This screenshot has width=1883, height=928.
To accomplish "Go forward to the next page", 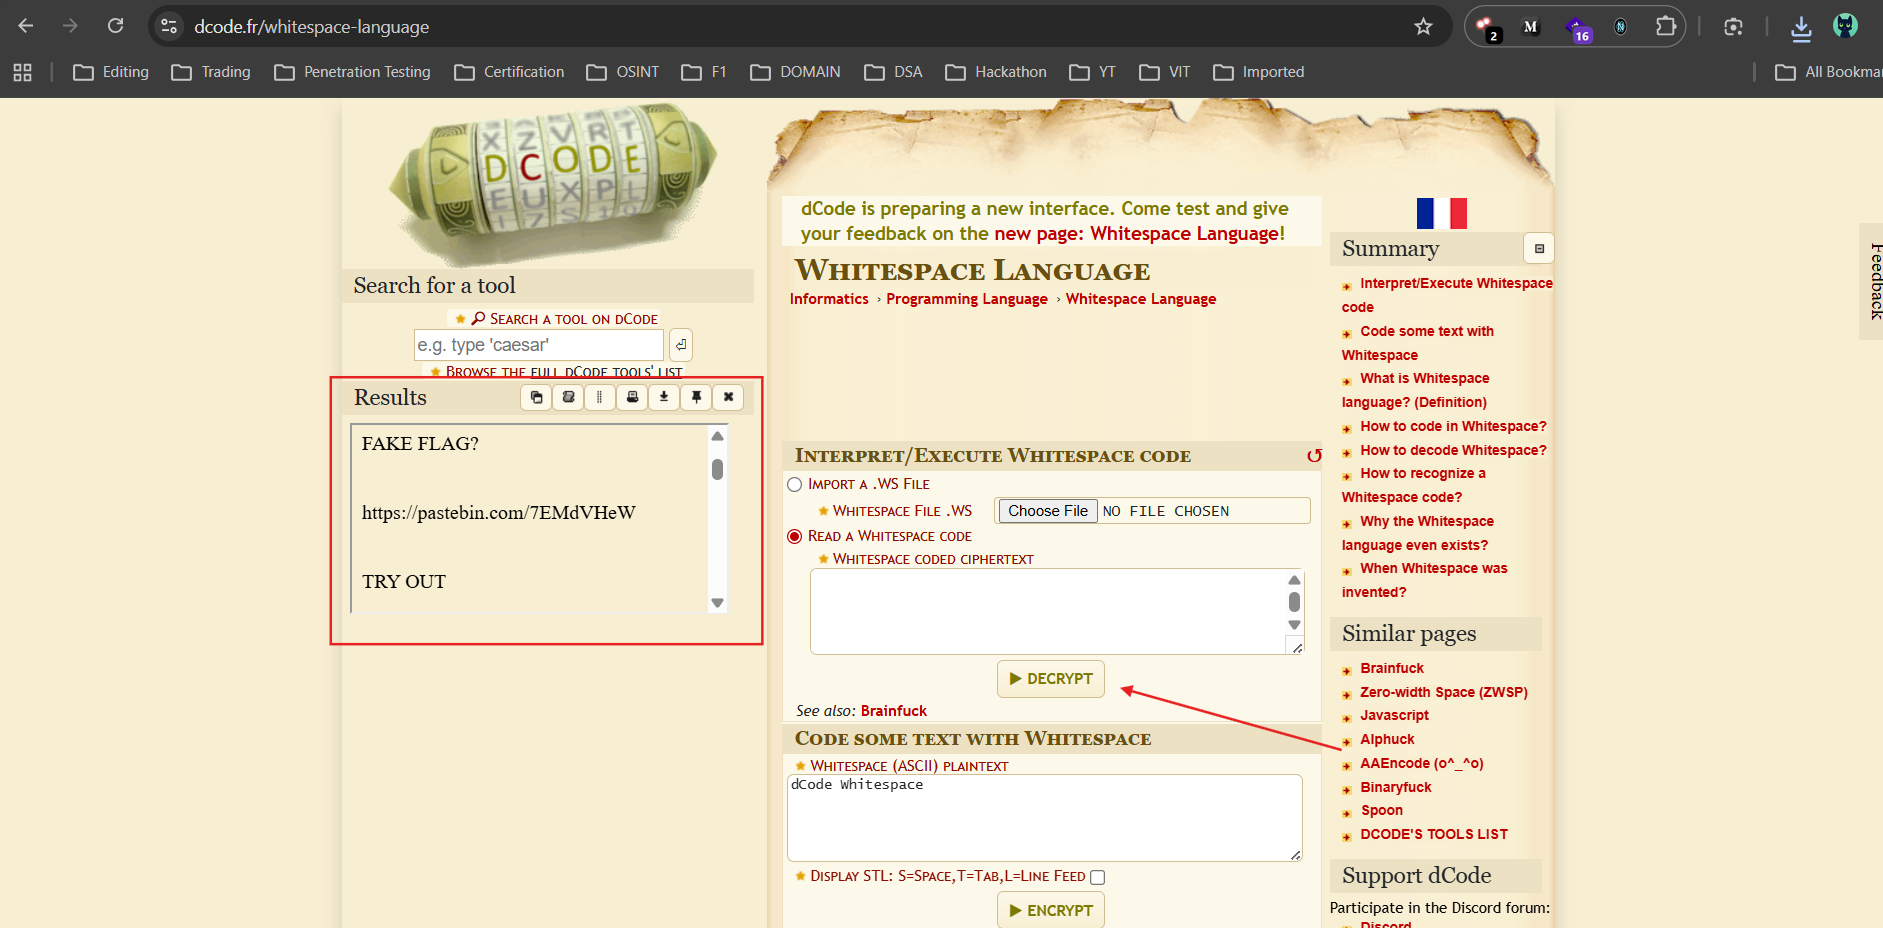I will [x=70, y=26].
